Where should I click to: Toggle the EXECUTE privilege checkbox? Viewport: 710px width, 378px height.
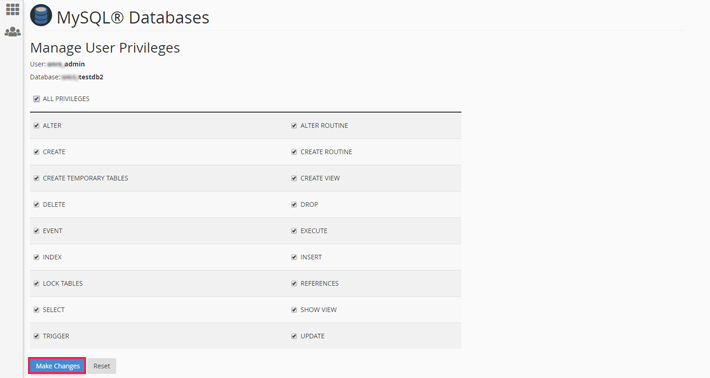294,230
